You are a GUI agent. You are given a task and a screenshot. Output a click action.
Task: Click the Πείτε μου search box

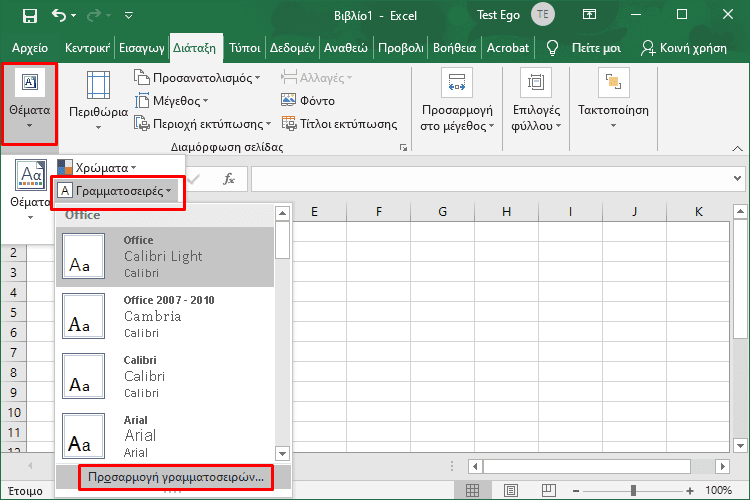coord(596,48)
